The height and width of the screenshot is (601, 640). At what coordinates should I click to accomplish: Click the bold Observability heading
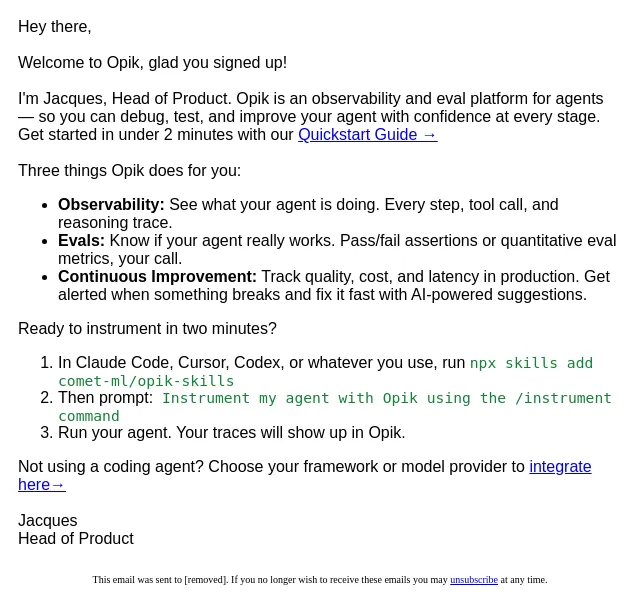click(x=111, y=205)
